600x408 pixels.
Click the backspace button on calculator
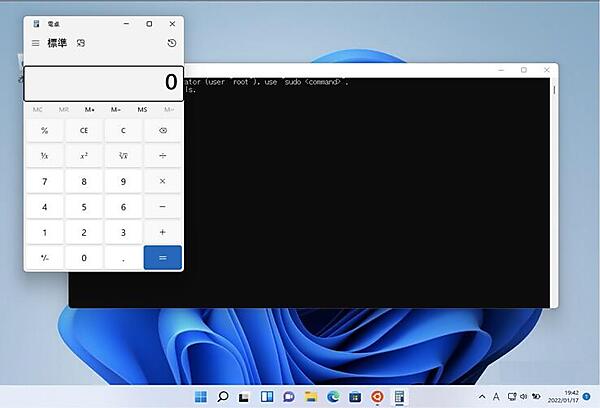163,131
